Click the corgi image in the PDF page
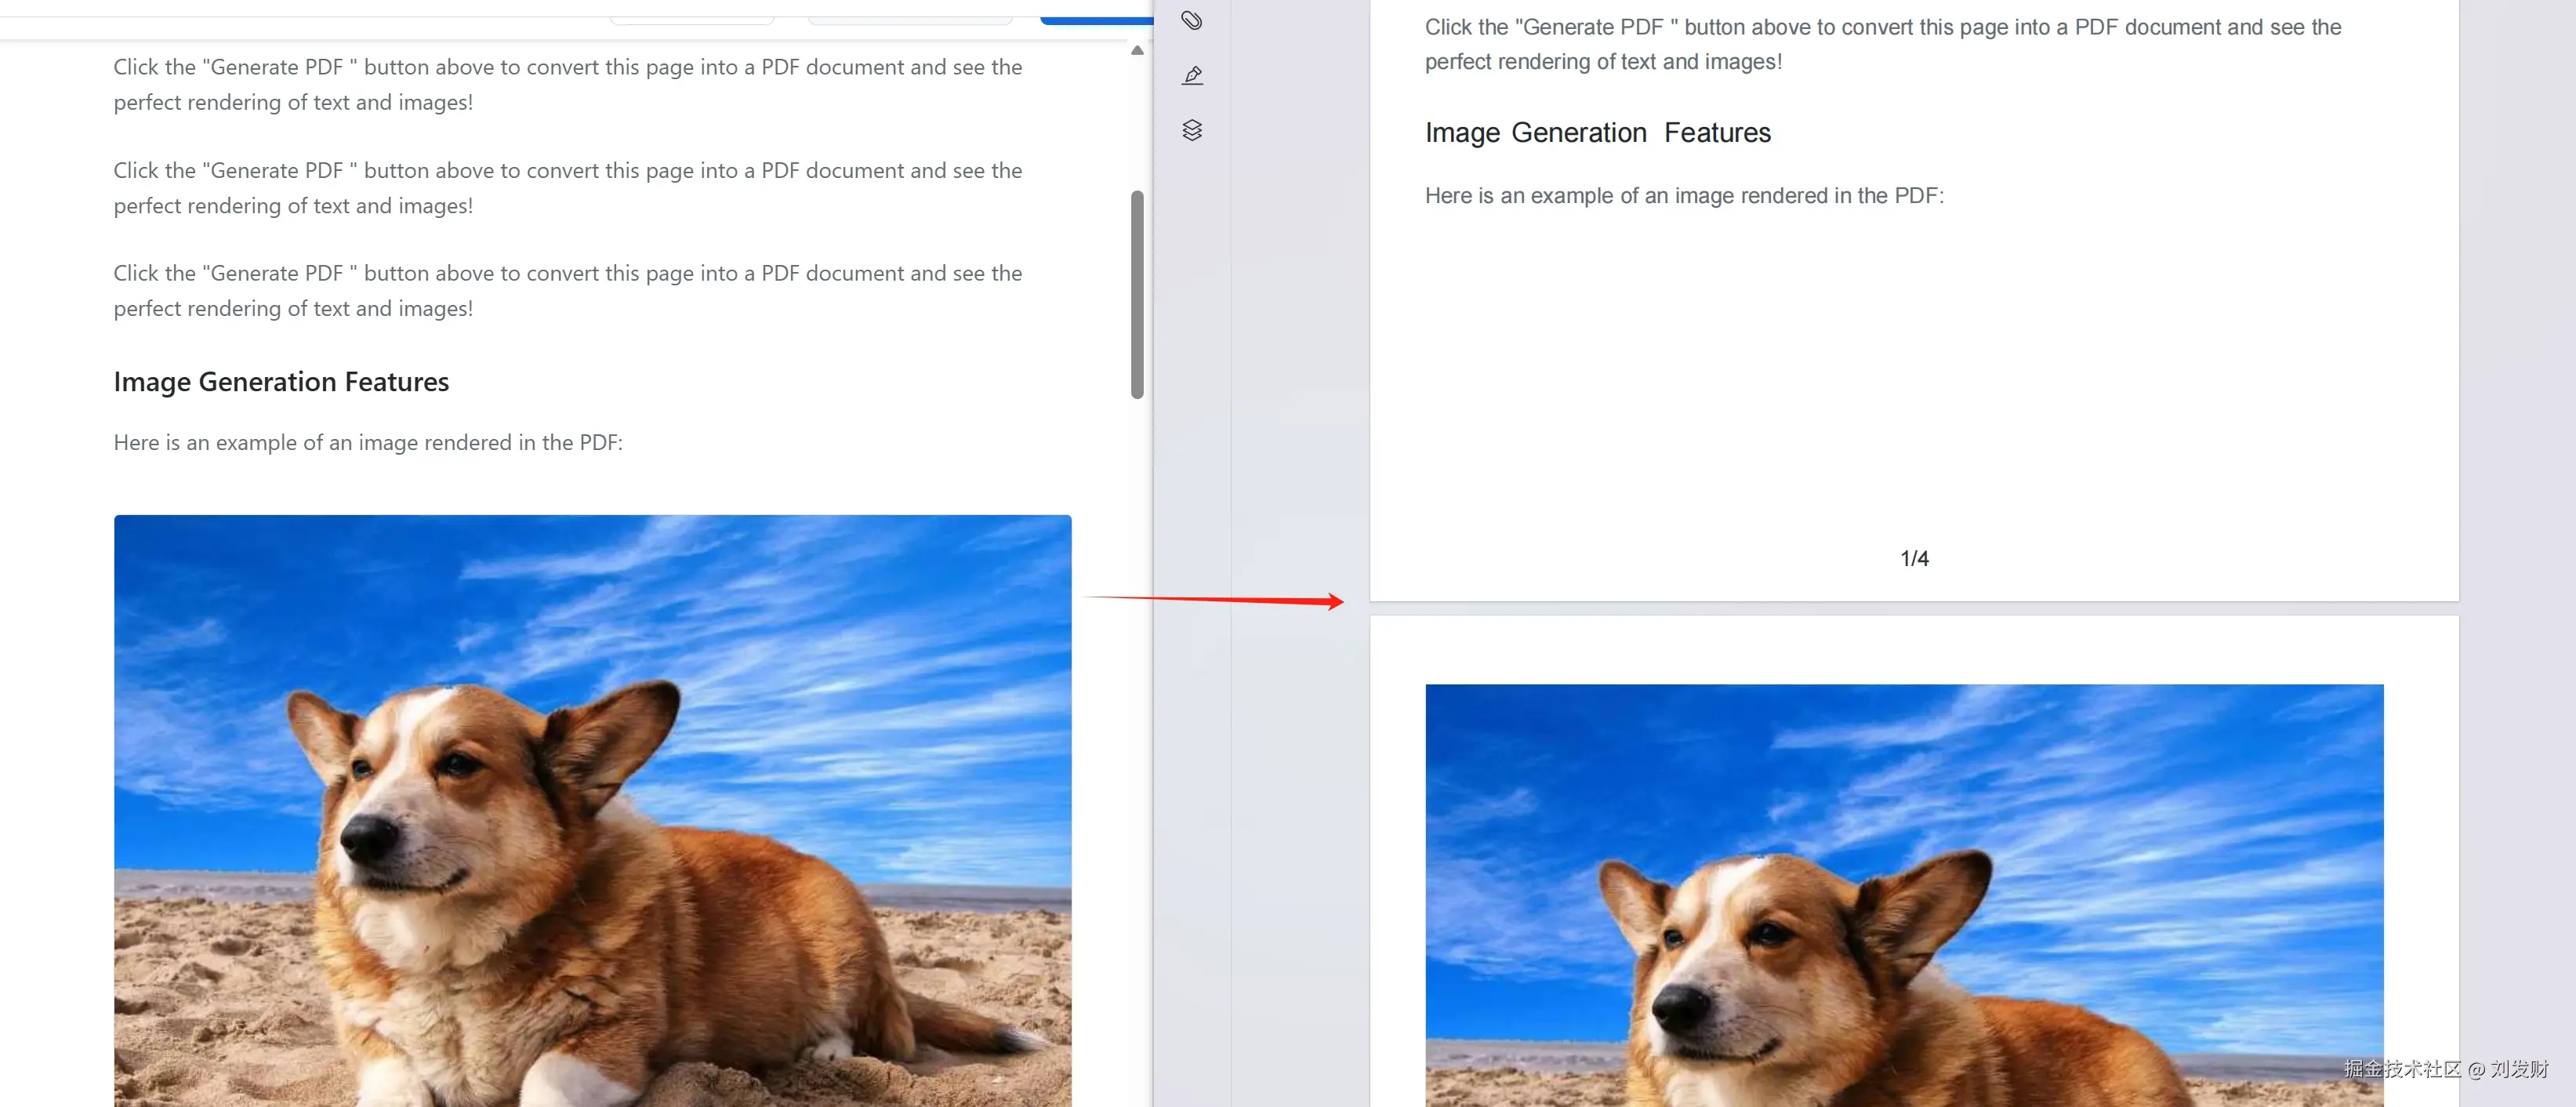 1903,895
